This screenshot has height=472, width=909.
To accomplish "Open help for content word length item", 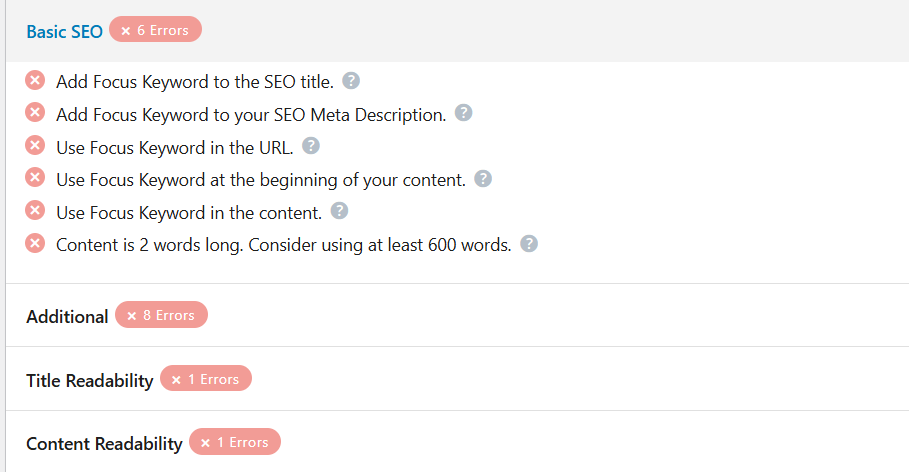I will (x=529, y=244).
